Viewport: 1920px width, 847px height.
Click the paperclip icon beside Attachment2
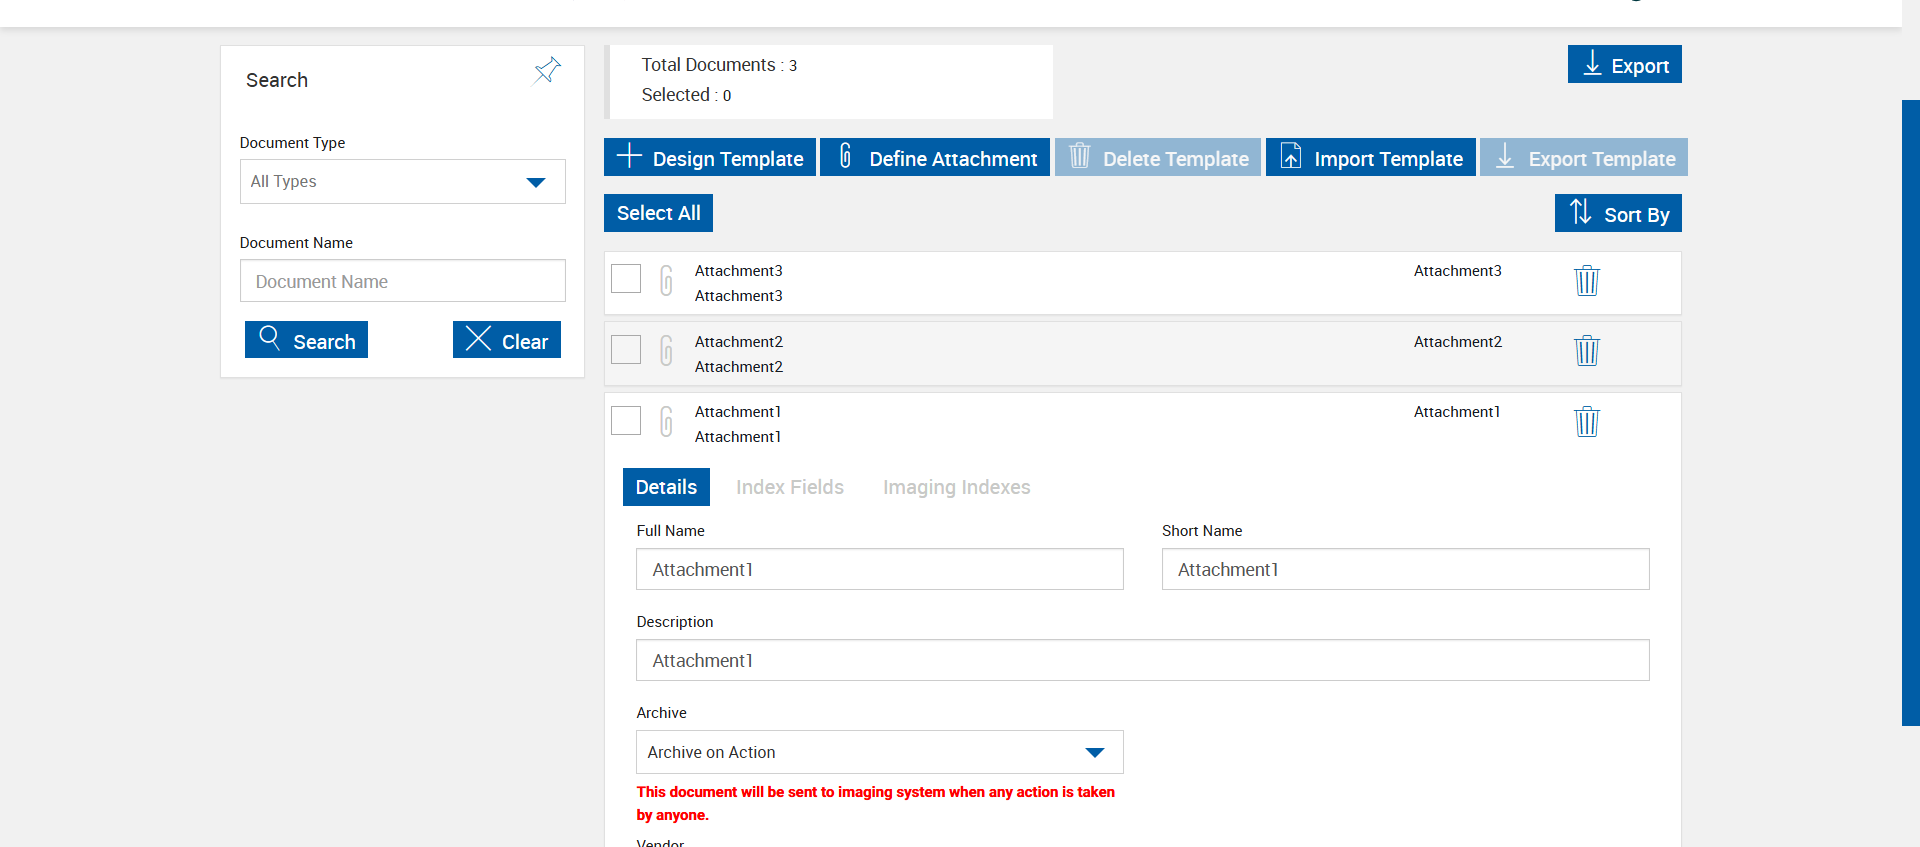(x=666, y=351)
